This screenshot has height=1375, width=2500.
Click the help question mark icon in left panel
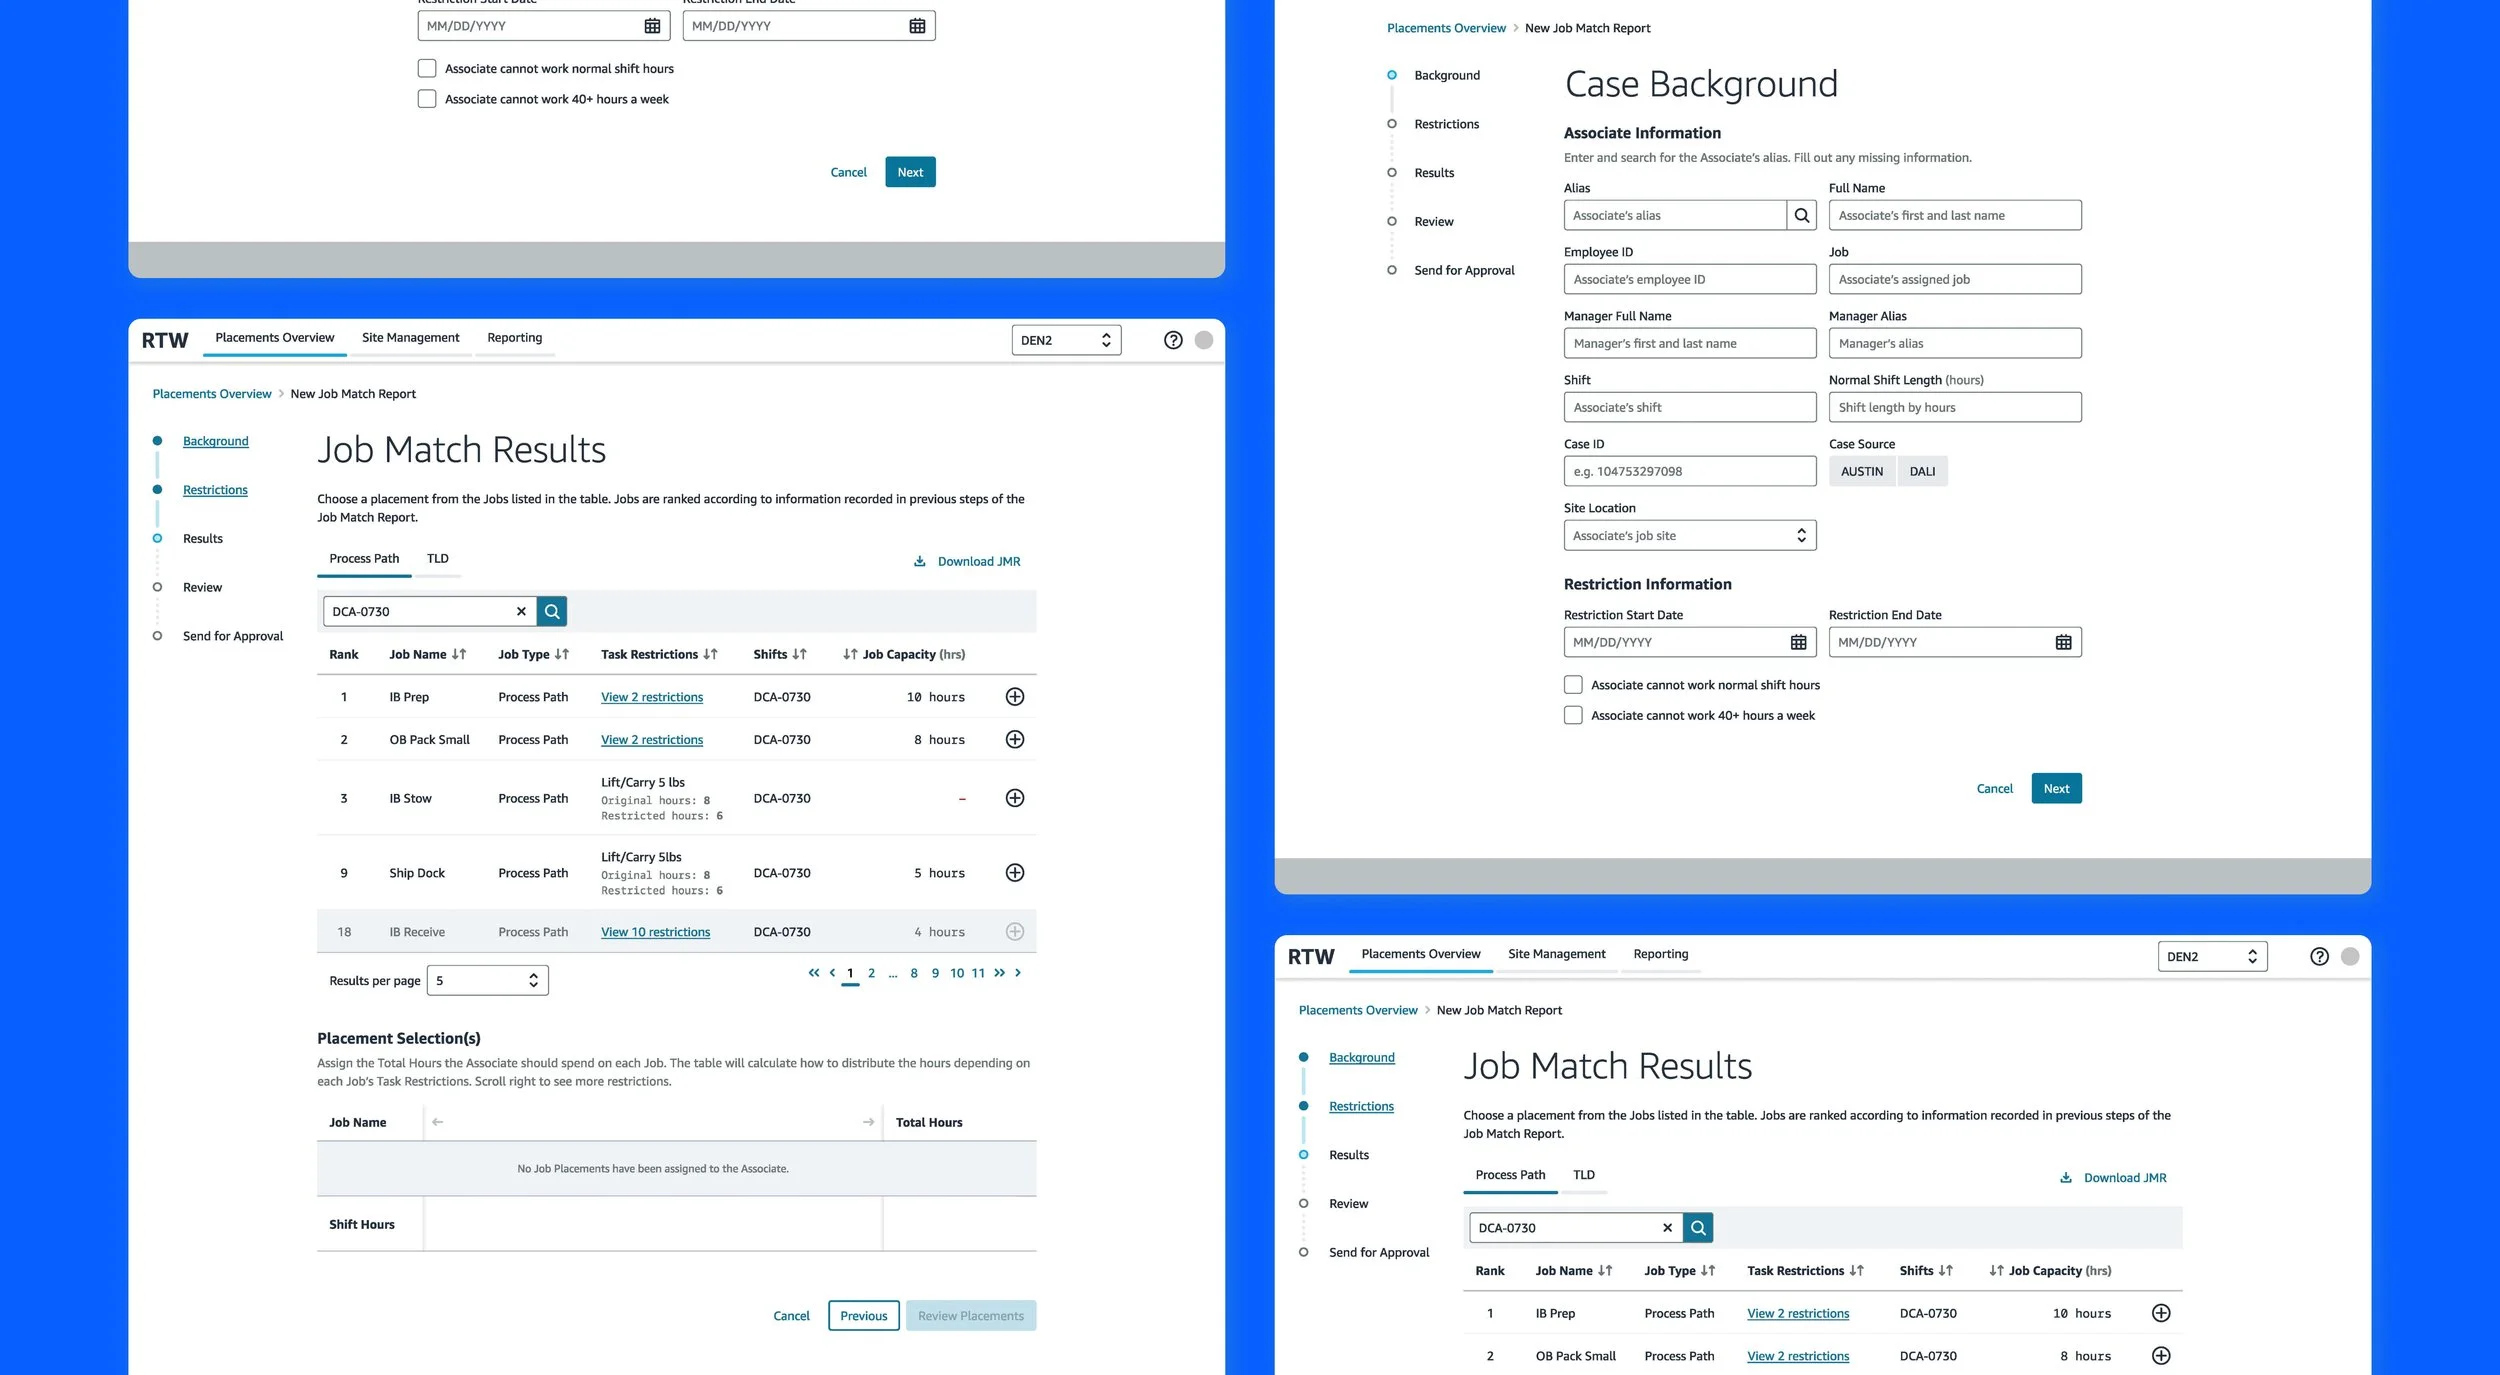(1173, 340)
